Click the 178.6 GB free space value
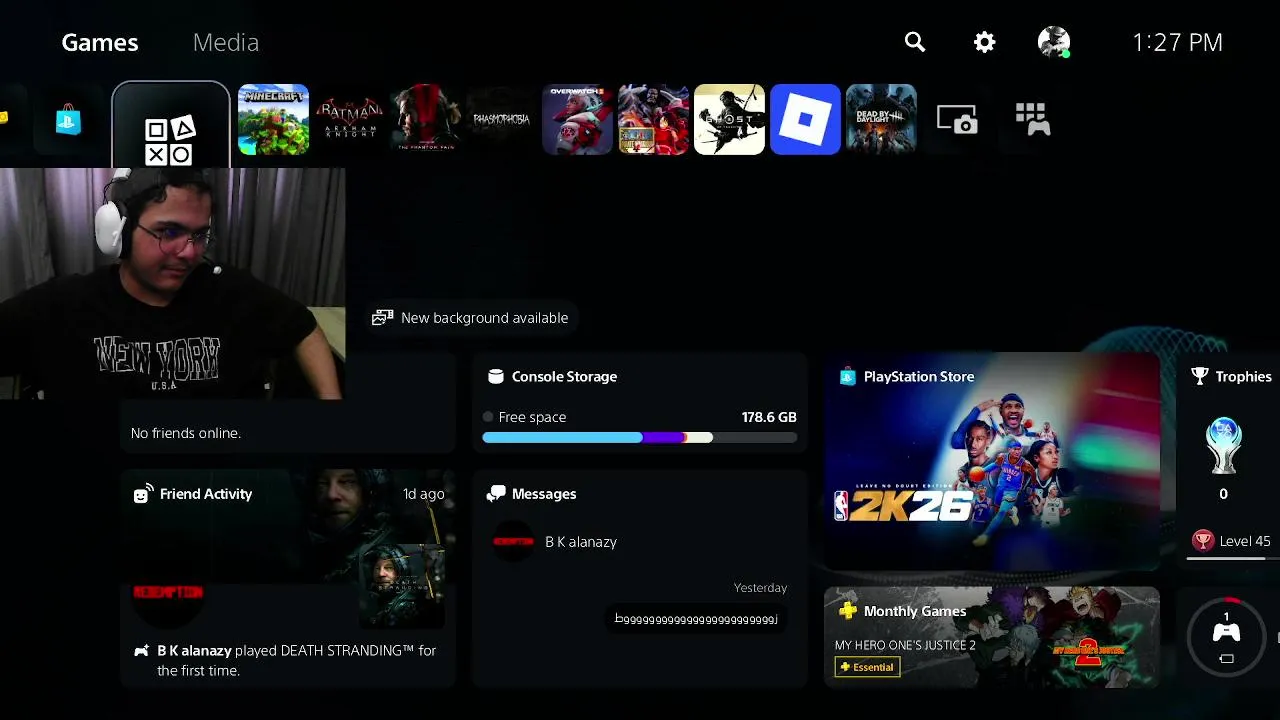Screen dimensions: 1280x720 769,417
